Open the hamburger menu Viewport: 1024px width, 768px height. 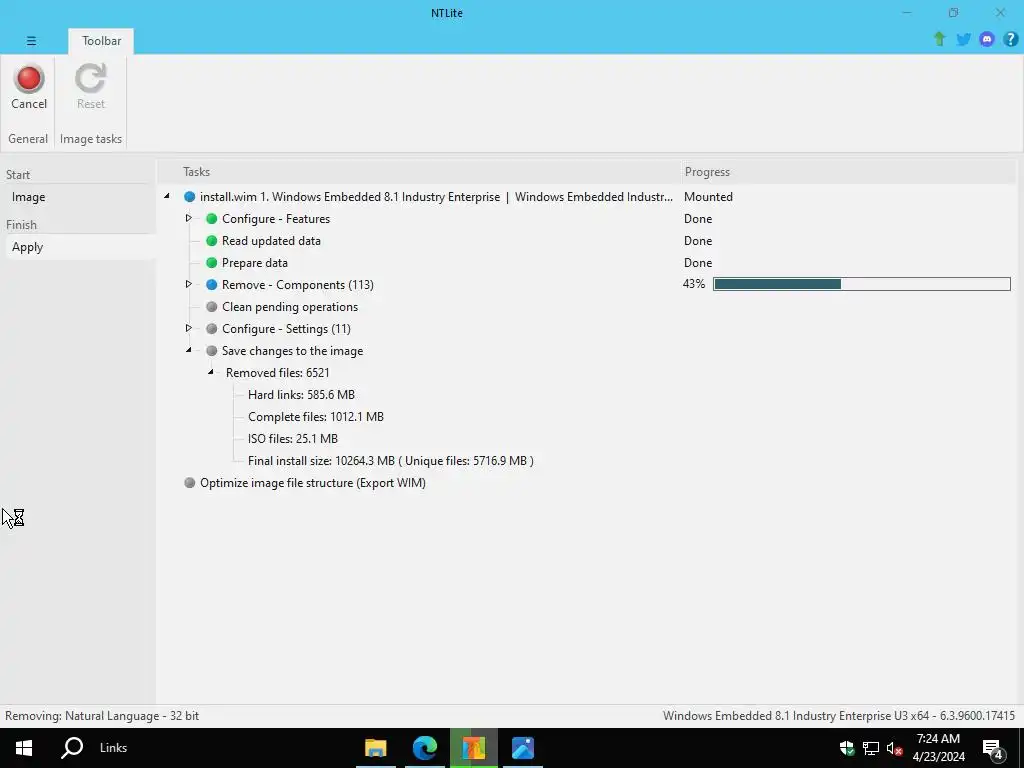tap(31, 40)
